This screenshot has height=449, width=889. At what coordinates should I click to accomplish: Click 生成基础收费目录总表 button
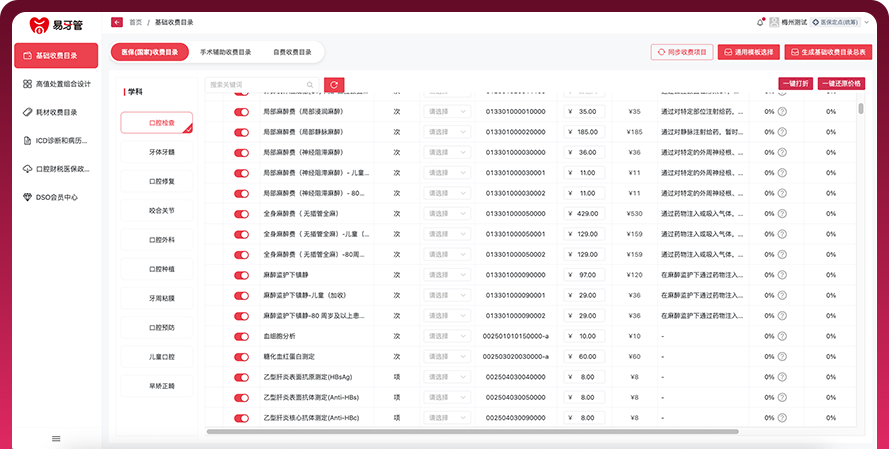828,52
